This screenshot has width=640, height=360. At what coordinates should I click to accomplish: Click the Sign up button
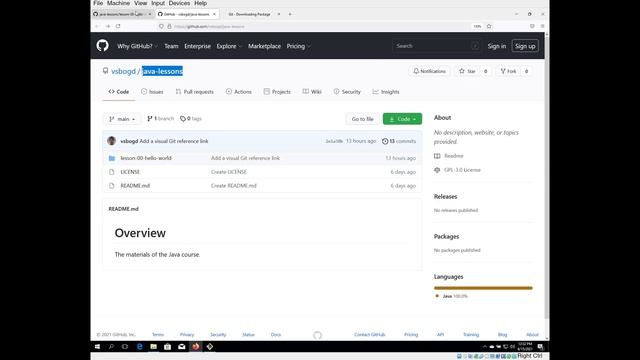pos(525,46)
